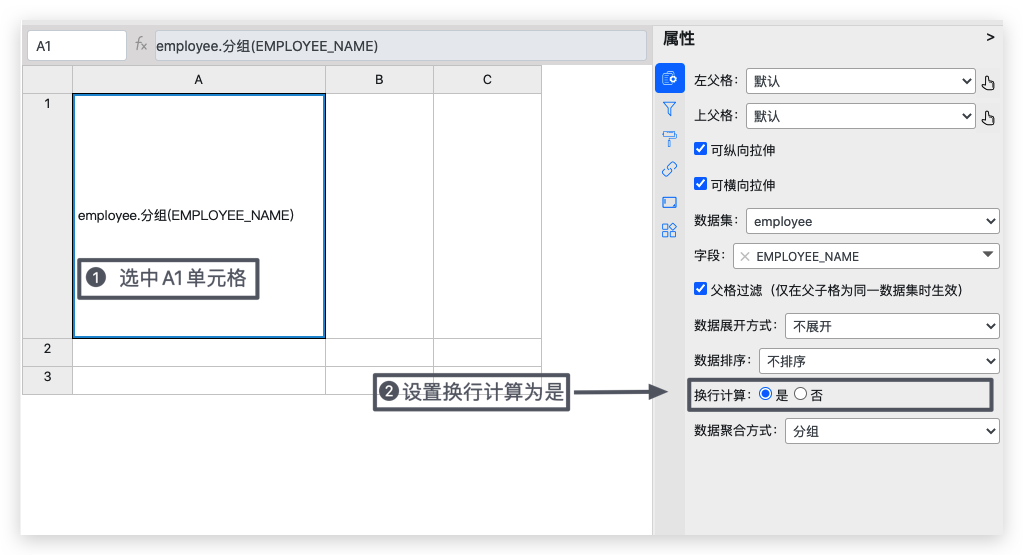Toggle the 可横向拉伸 checkbox
The width and height of the screenshot is (1023, 555).
click(x=701, y=183)
